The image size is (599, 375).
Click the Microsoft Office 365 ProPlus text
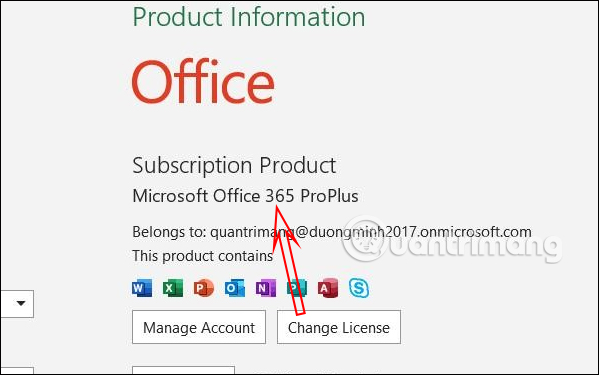point(245,196)
